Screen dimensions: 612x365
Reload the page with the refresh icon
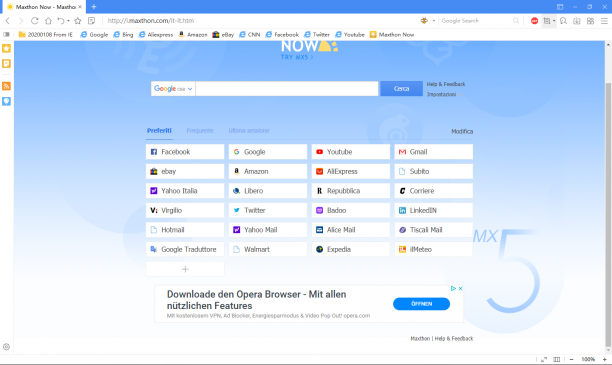coord(35,21)
